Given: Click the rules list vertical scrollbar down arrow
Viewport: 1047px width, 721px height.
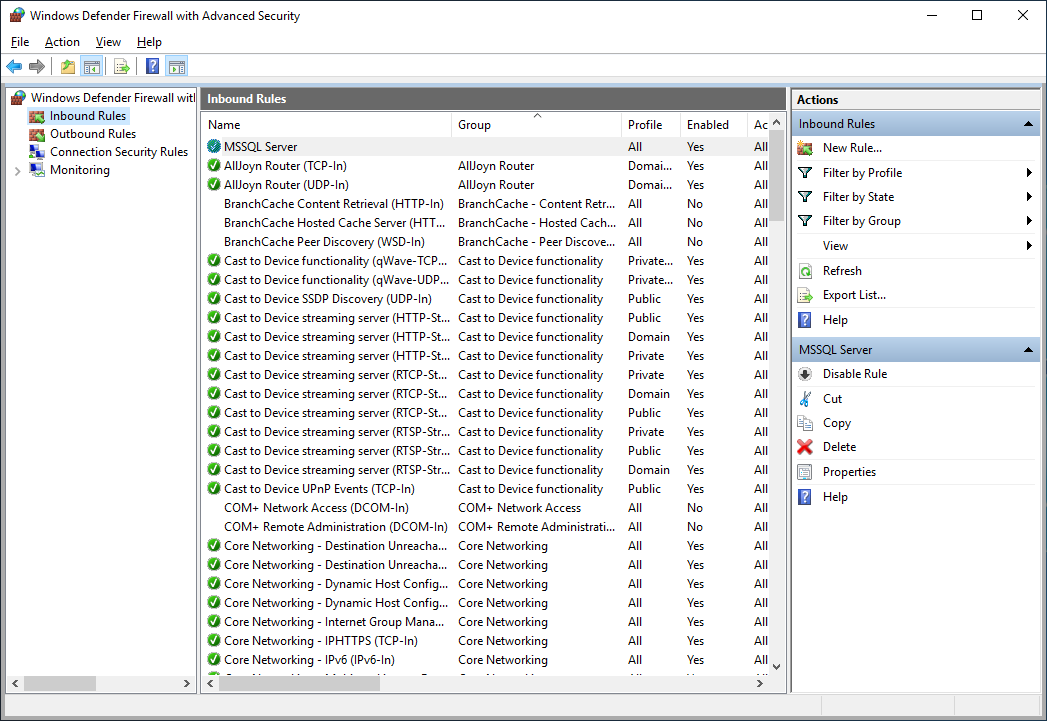Looking at the screenshot, I should (x=776, y=666).
